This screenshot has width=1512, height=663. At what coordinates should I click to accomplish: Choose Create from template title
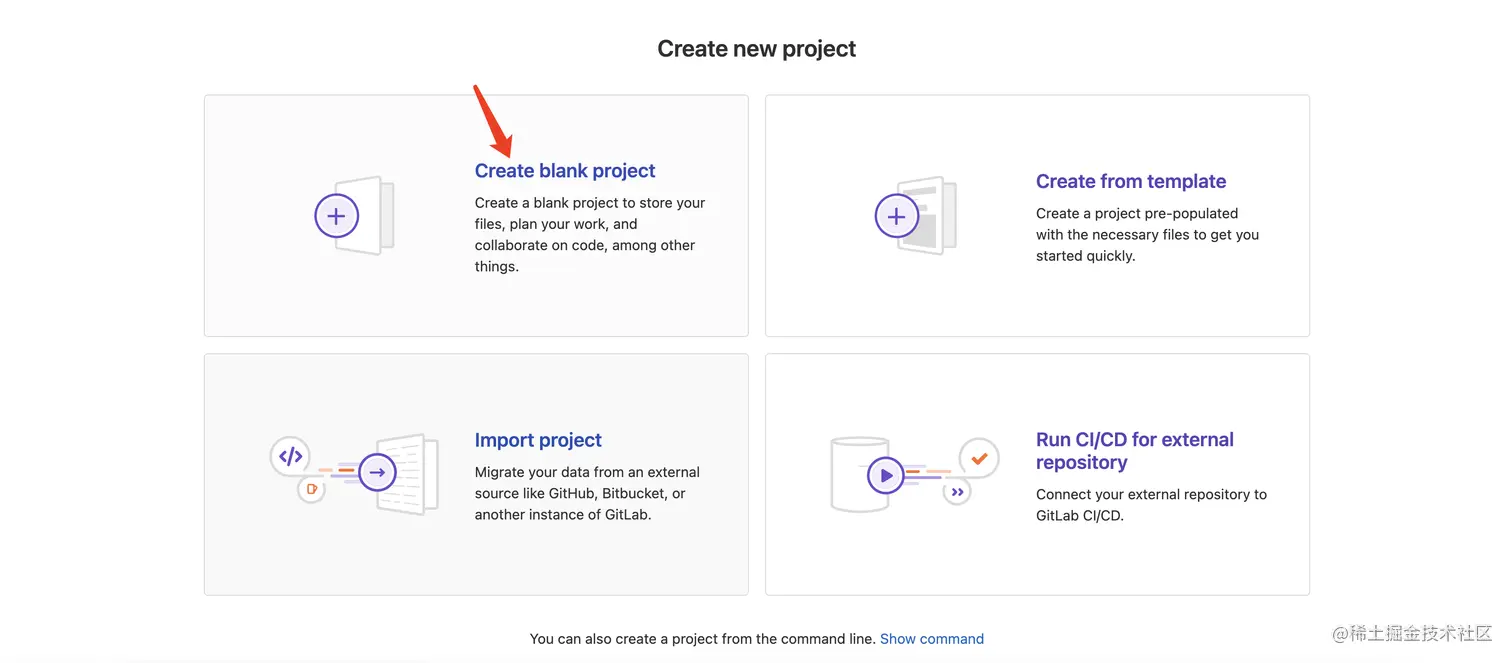pyautogui.click(x=1130, y=181)
